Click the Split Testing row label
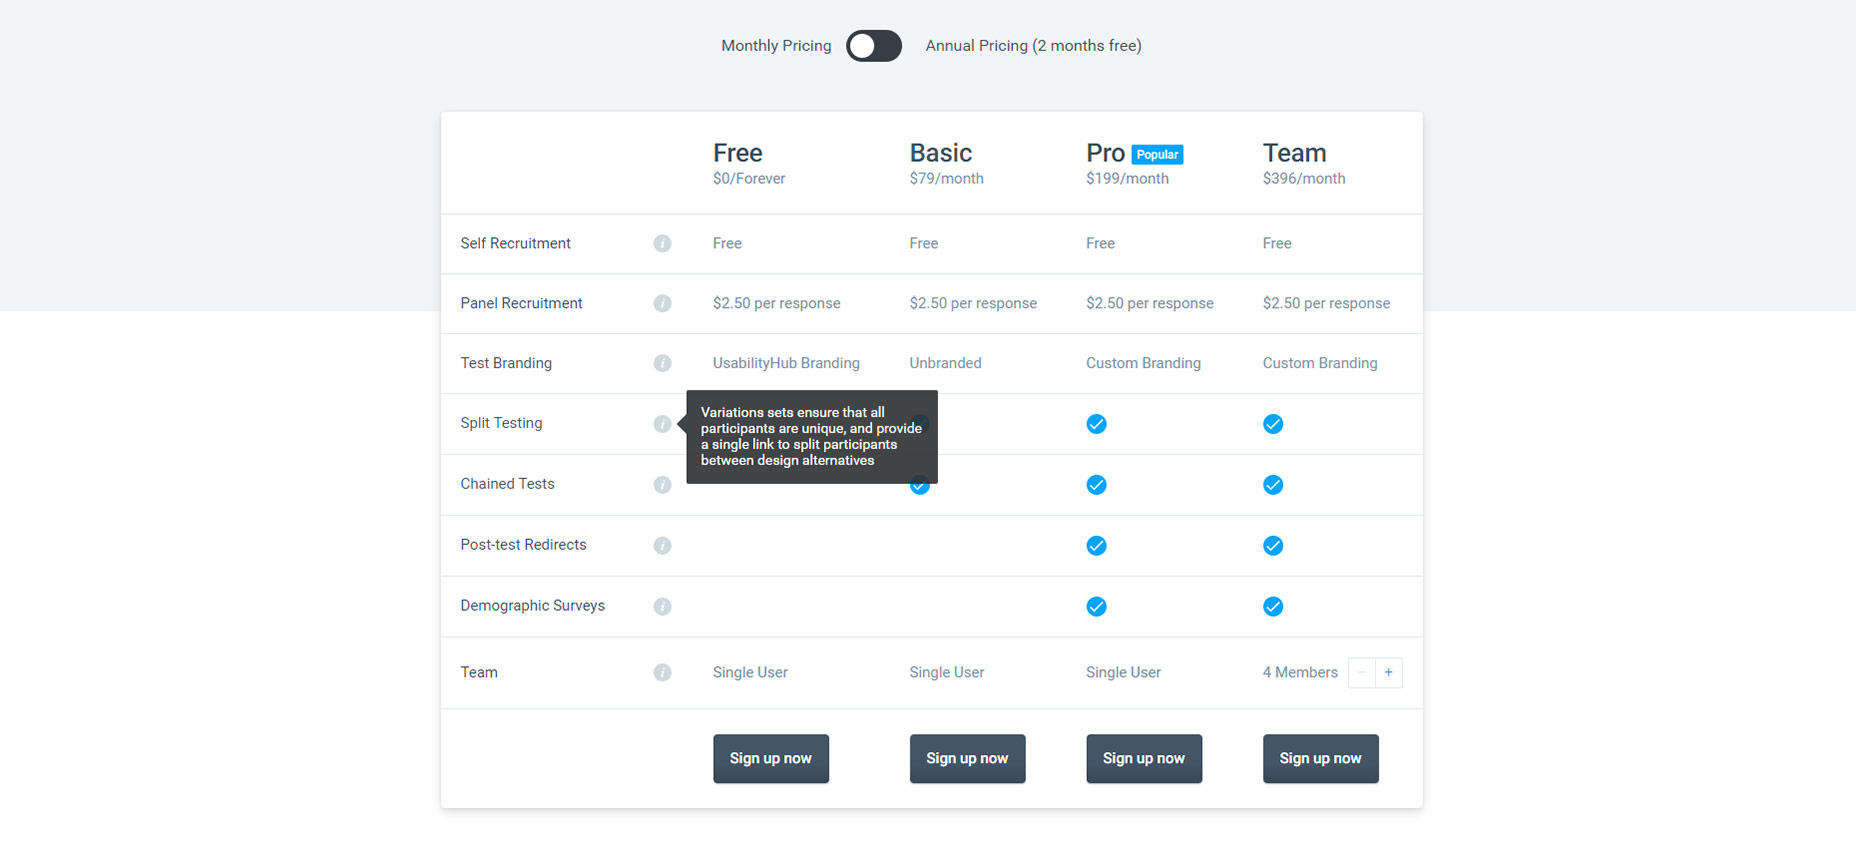The width and height of the screenshot is (1856, 845). point(501,423)
